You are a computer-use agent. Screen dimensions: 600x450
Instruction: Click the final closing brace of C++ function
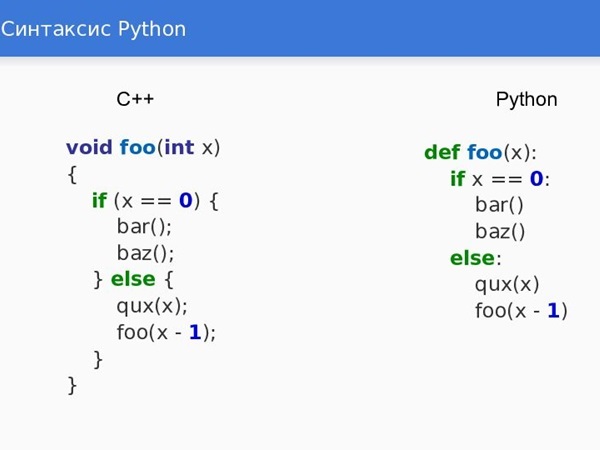[x=72, y=385]
